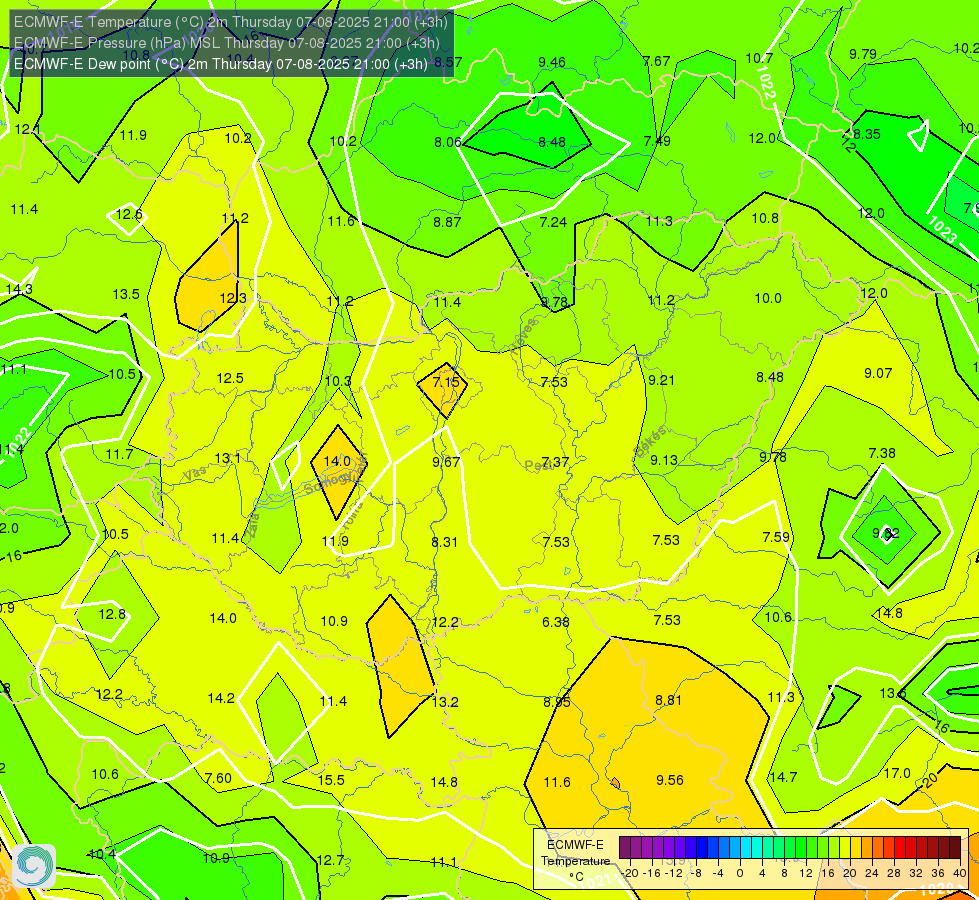
Task: Click the 7.59 dew point value
Action: pyautogui.click(x=776, y=537)
